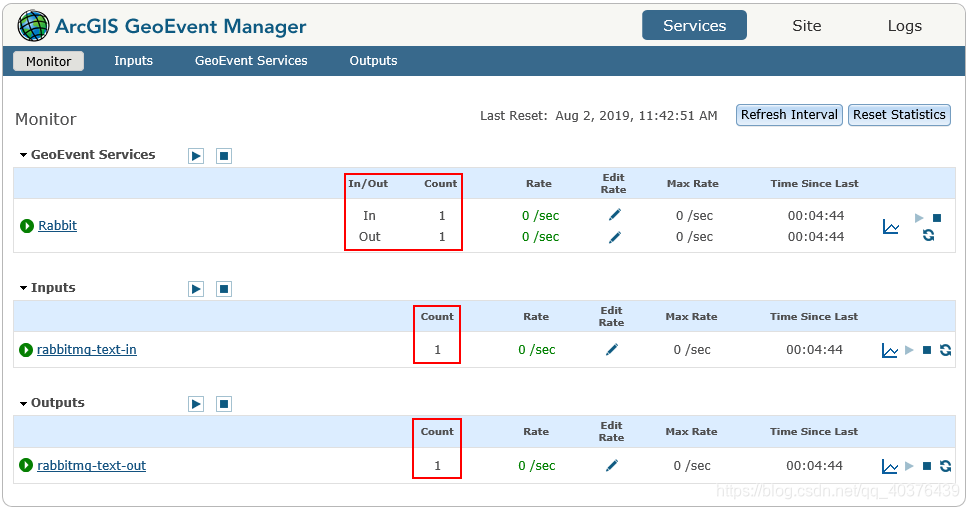Stop the Rabbit service square icon

(x=937, y=217)
